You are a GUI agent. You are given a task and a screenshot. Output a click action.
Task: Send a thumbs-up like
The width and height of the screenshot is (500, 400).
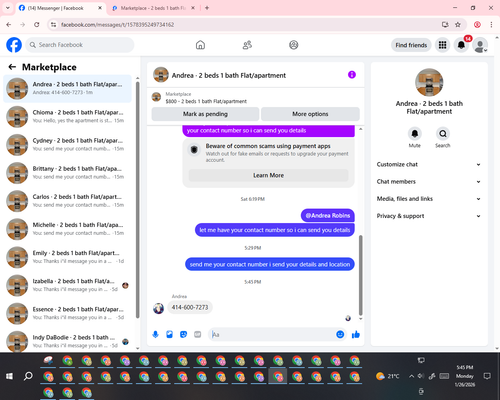(356, 334)
